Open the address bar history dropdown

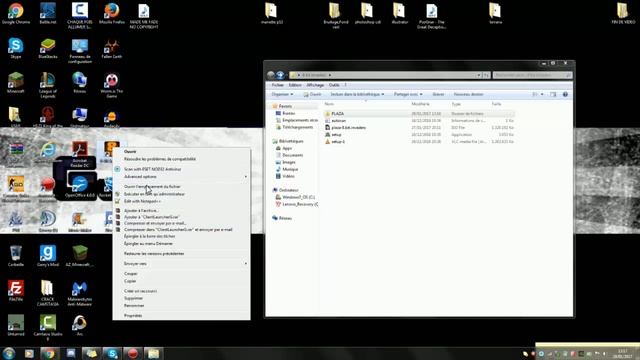pyautogui.click(x=478, y=75)
